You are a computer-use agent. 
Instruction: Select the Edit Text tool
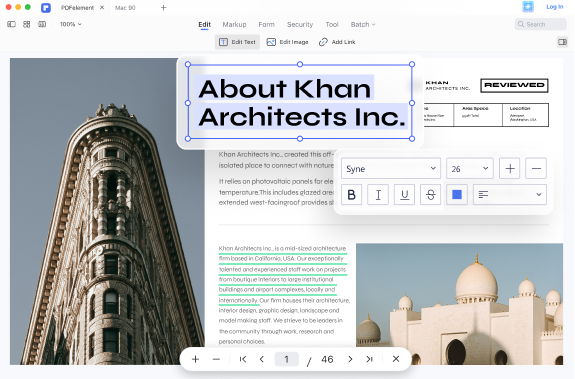tap(237, 42)
